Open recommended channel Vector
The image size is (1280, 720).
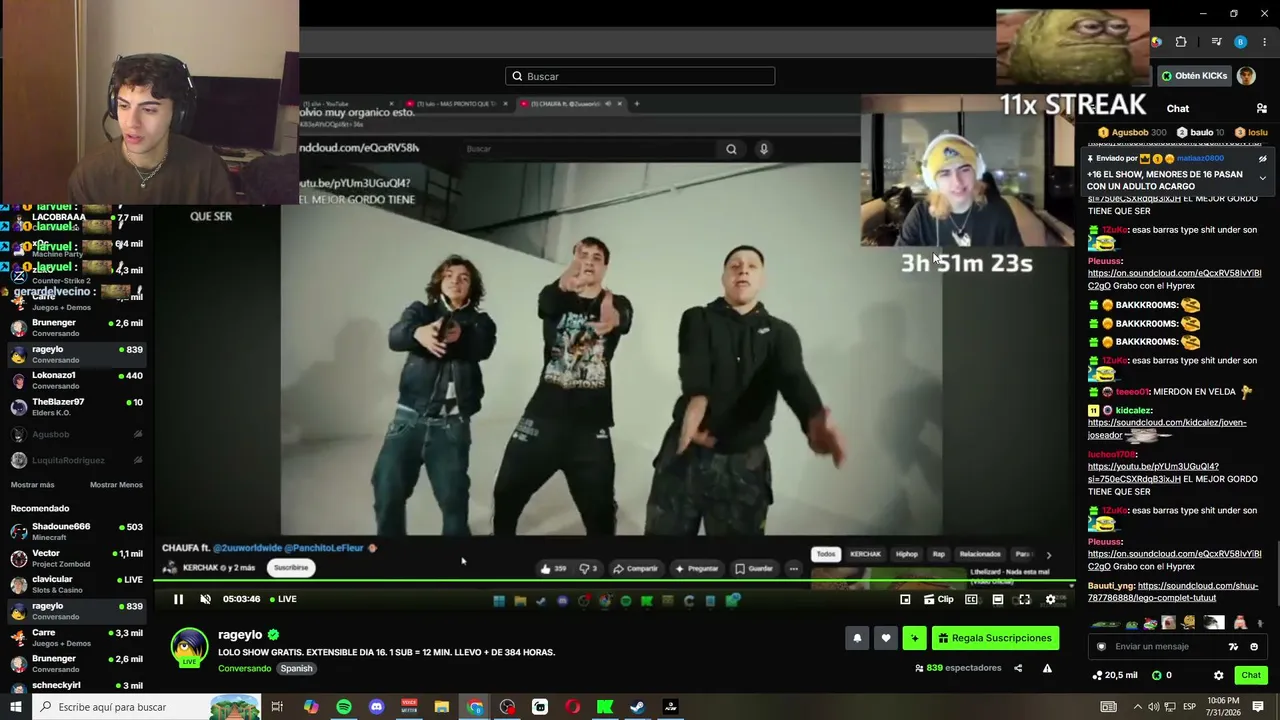[76, 558]
